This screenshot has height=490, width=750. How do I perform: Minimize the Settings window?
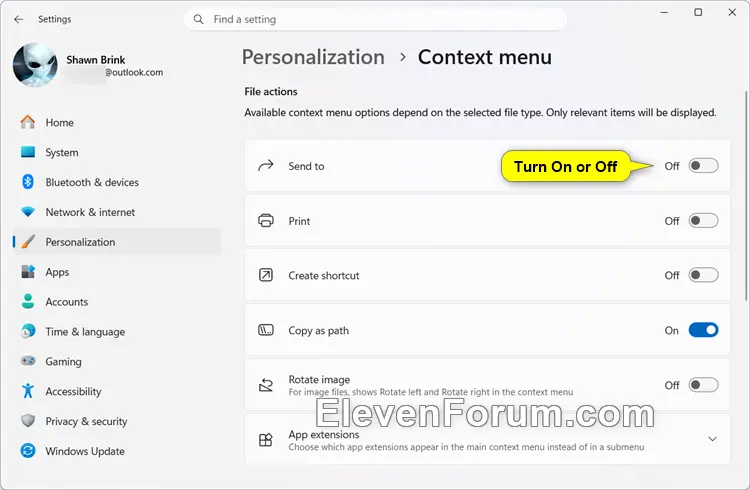664,12
